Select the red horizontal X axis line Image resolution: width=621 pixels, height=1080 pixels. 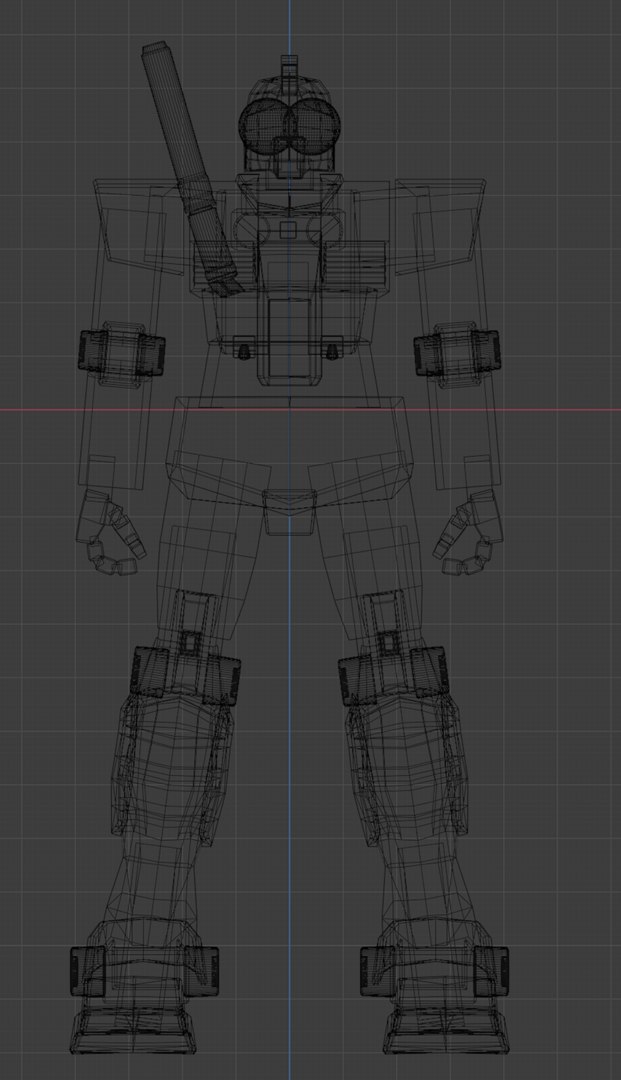[x=310, y=410]
